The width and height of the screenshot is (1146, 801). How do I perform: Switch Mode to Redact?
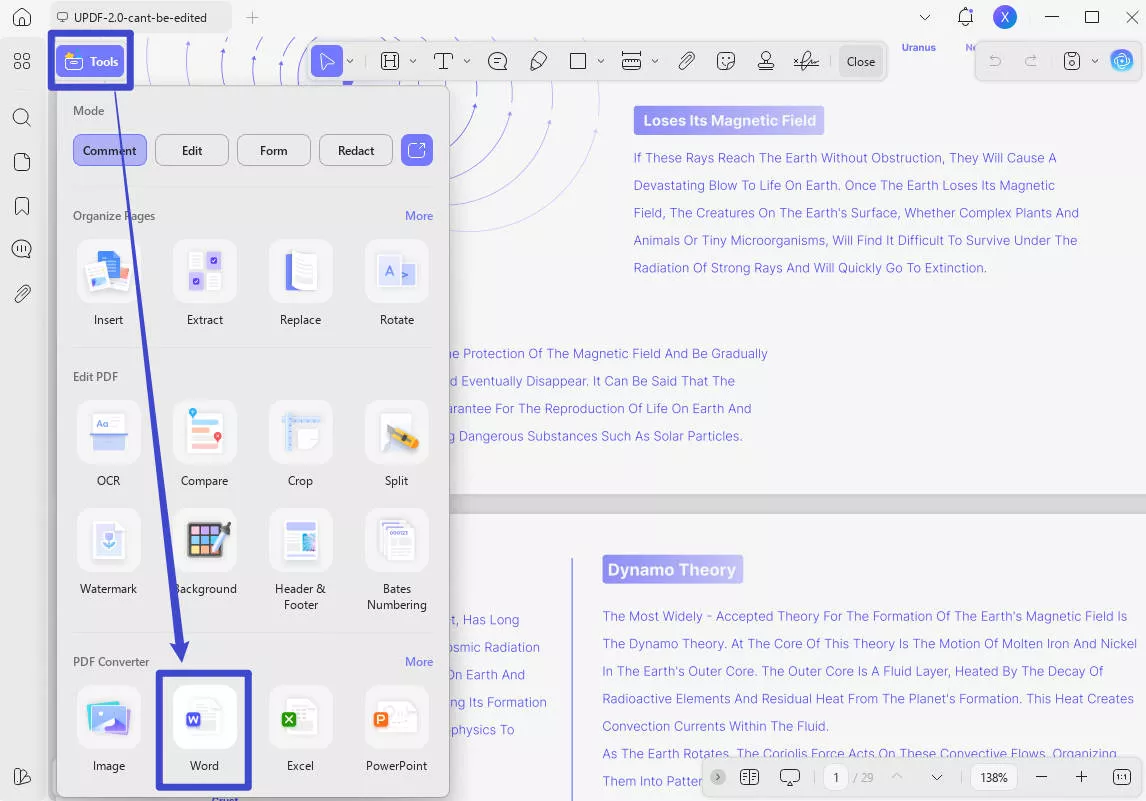tap(355, 150)
